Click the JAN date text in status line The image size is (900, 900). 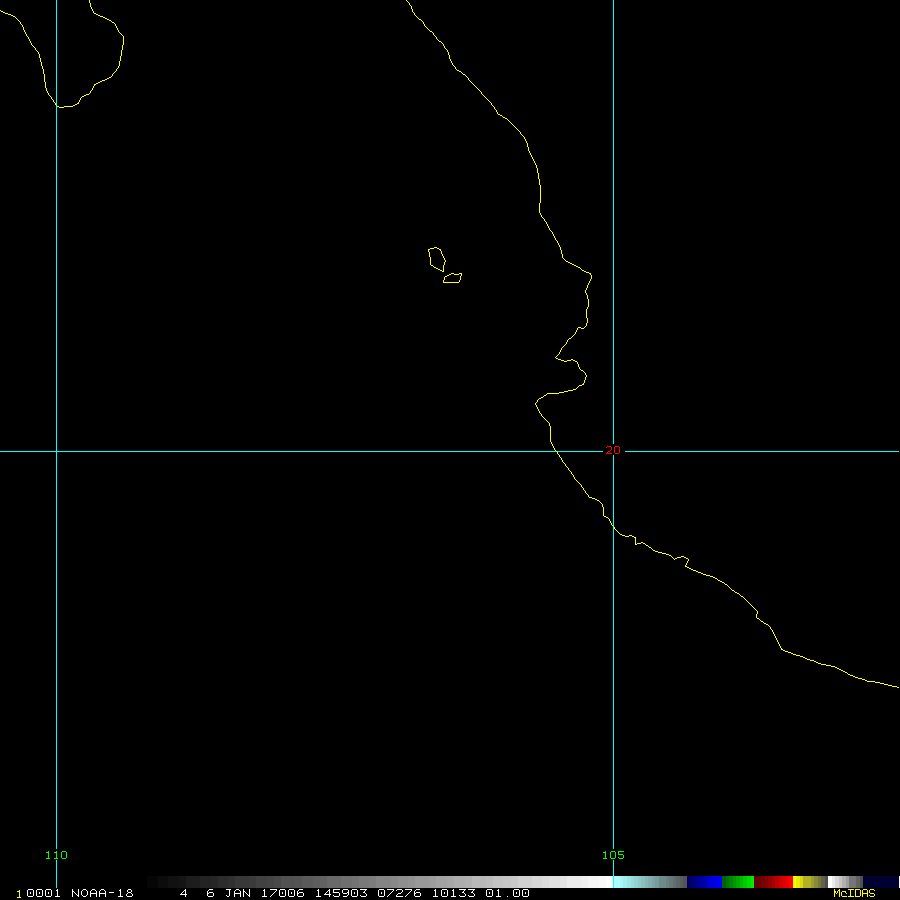tap(238, 893)
